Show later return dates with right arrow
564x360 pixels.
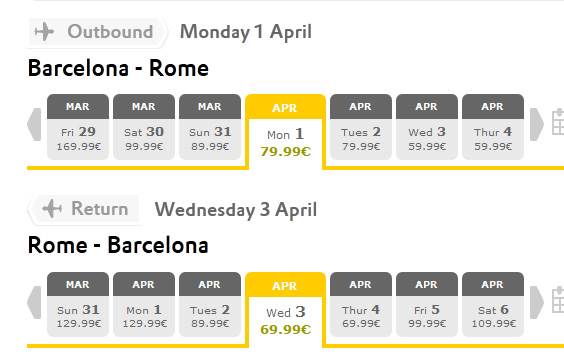tap(537, 302)
